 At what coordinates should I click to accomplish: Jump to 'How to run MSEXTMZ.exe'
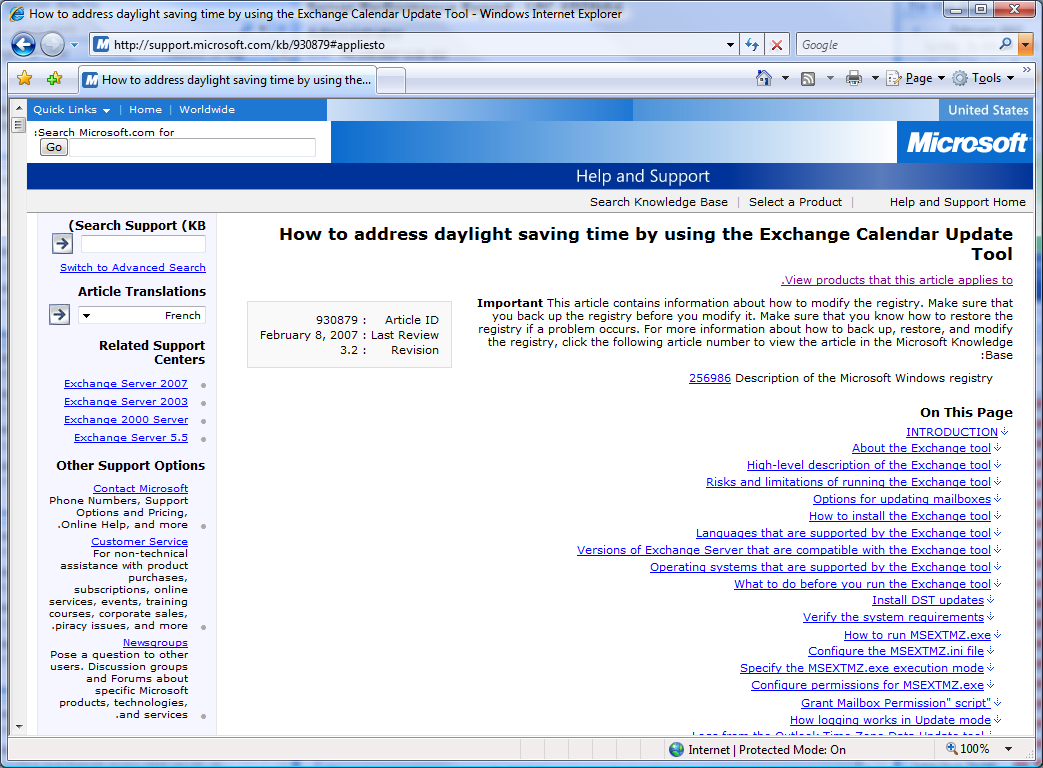[917, 635]
